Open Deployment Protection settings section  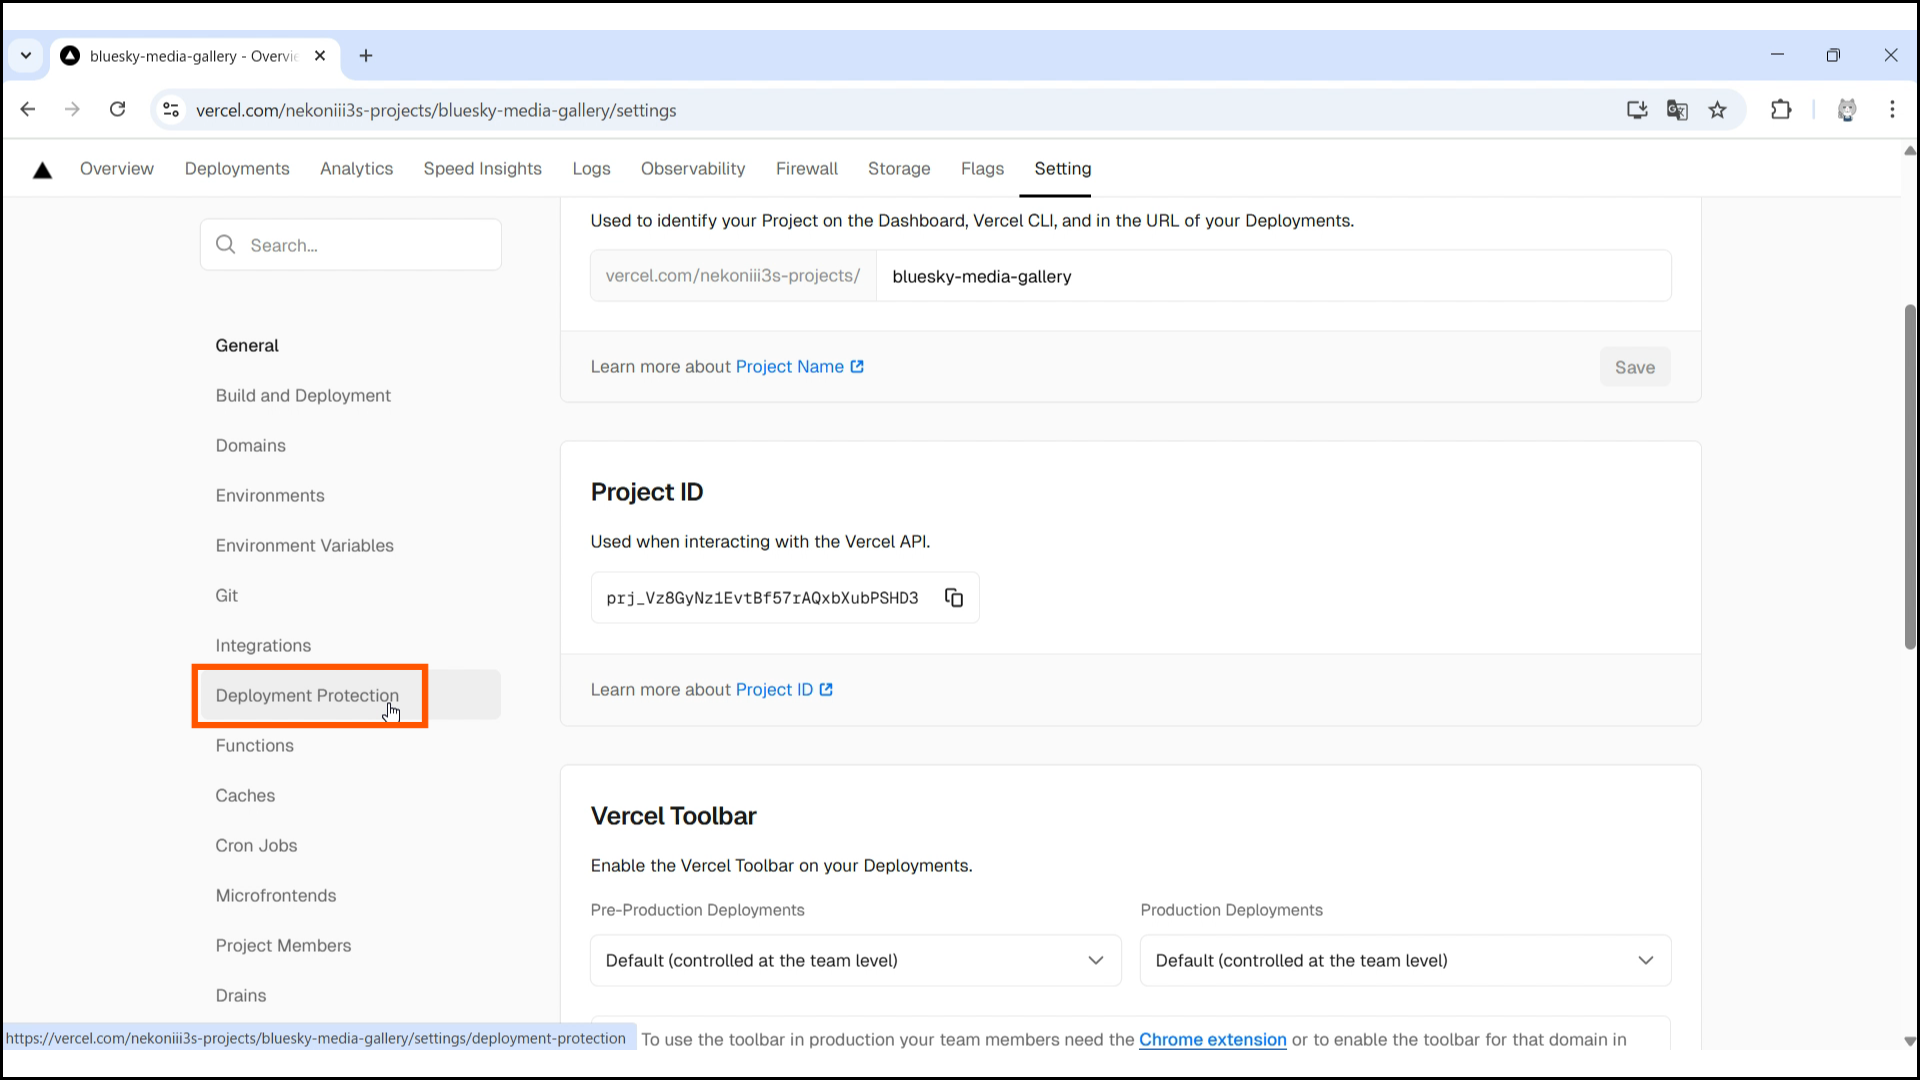pyautogui.click(x=307, y=695)
